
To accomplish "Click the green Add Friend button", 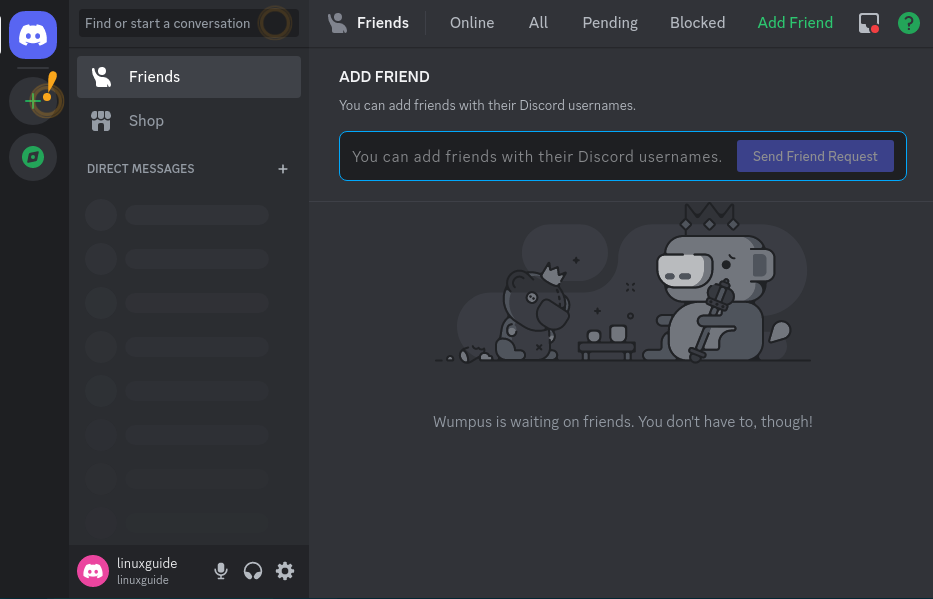I will click(795, 23).
